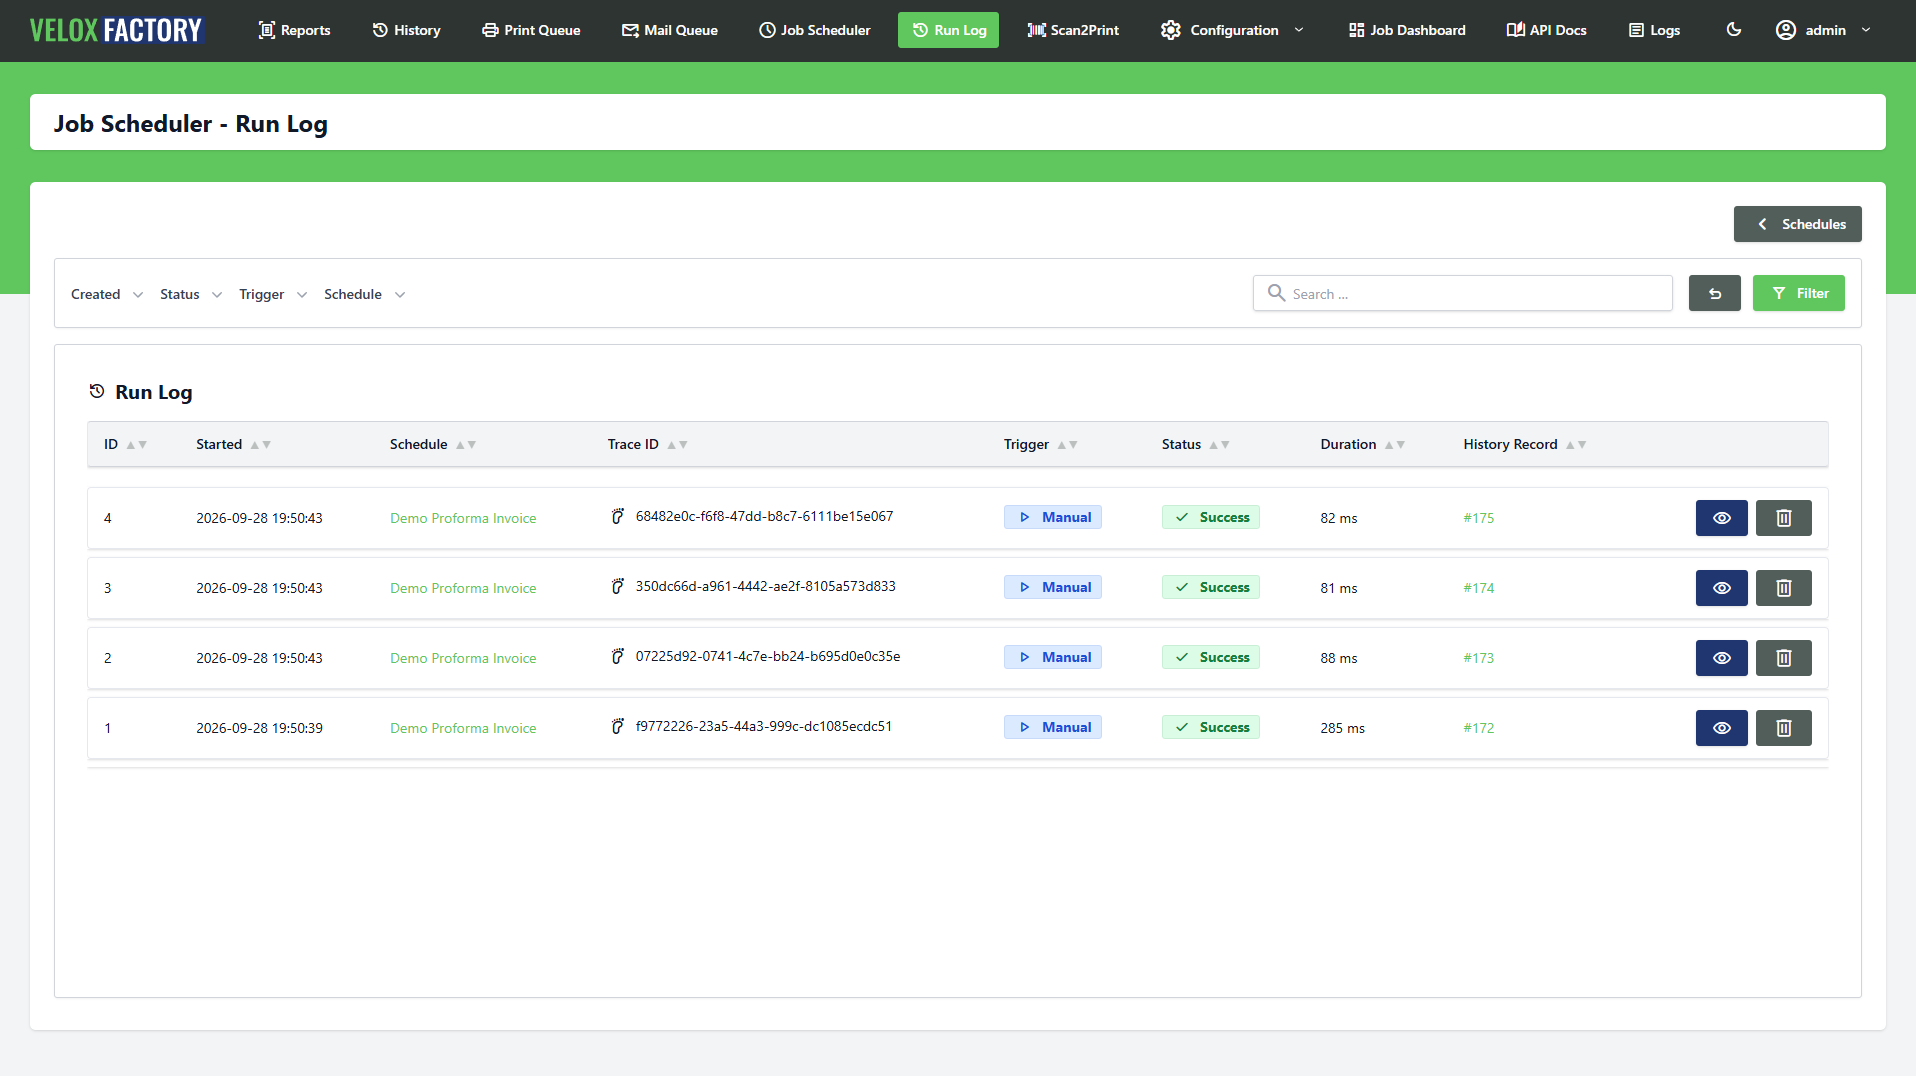Go to Job Dashboard in the navbar
The image size is (1916, 1076).
coord(1407,30)
